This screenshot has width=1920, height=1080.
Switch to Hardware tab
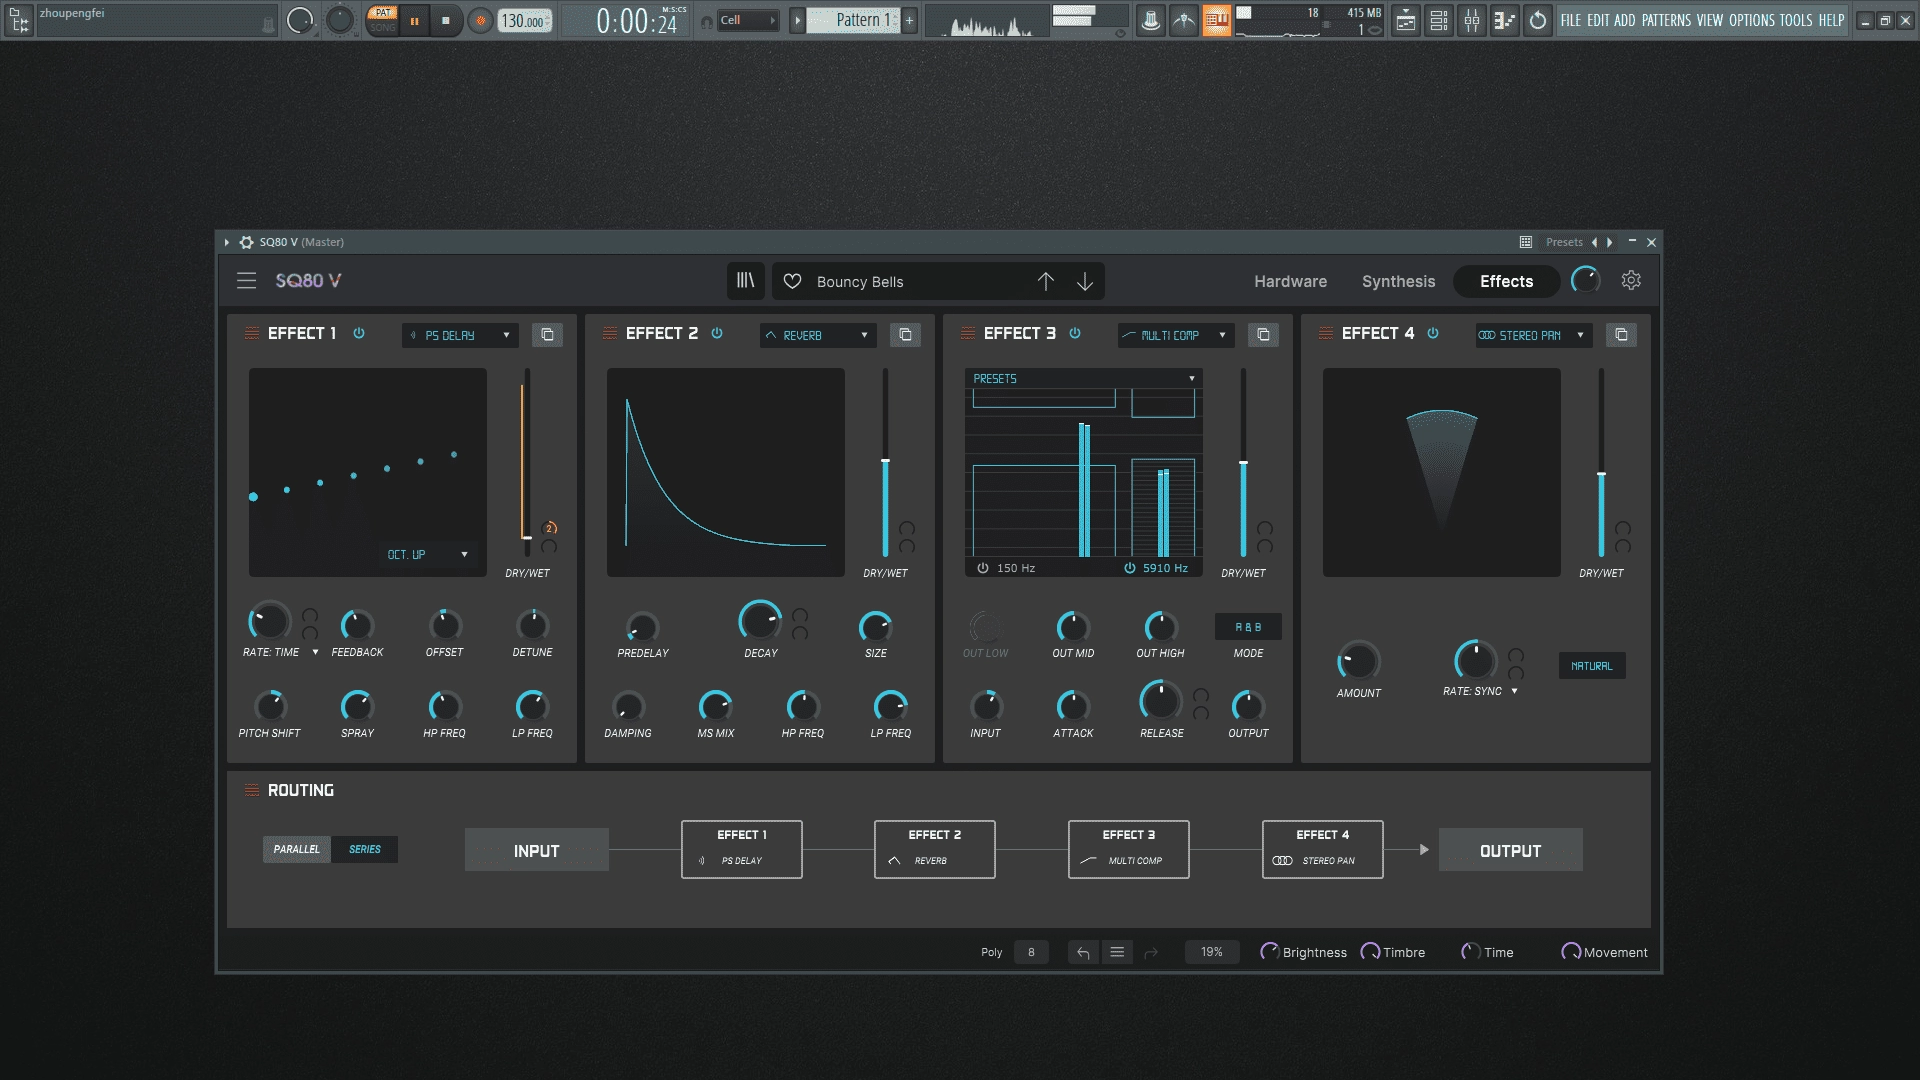(x=1290, y=282)
